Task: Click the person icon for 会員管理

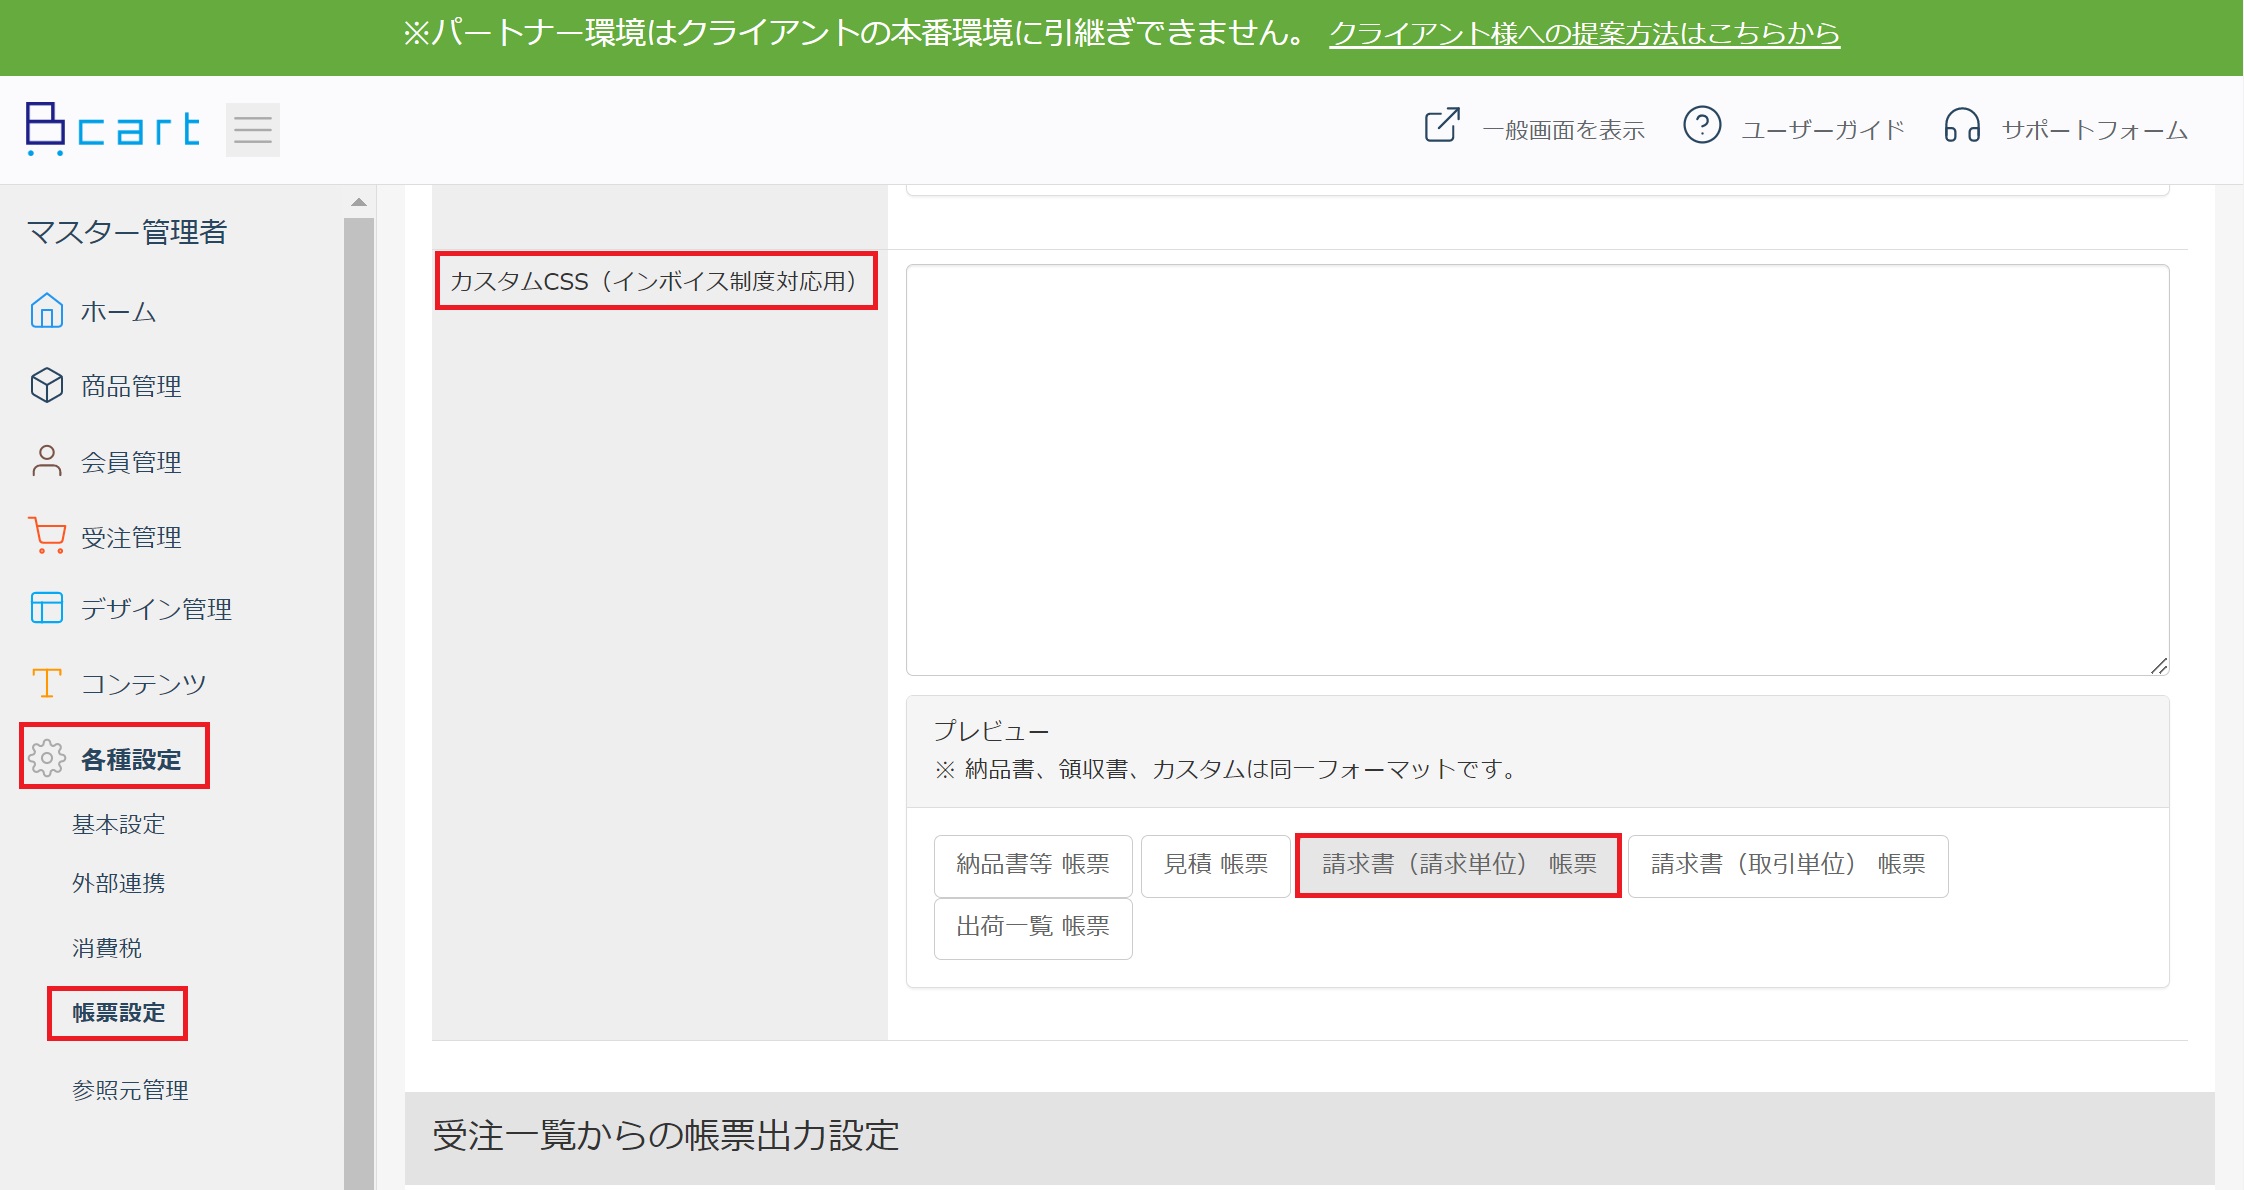Action: 47,461
